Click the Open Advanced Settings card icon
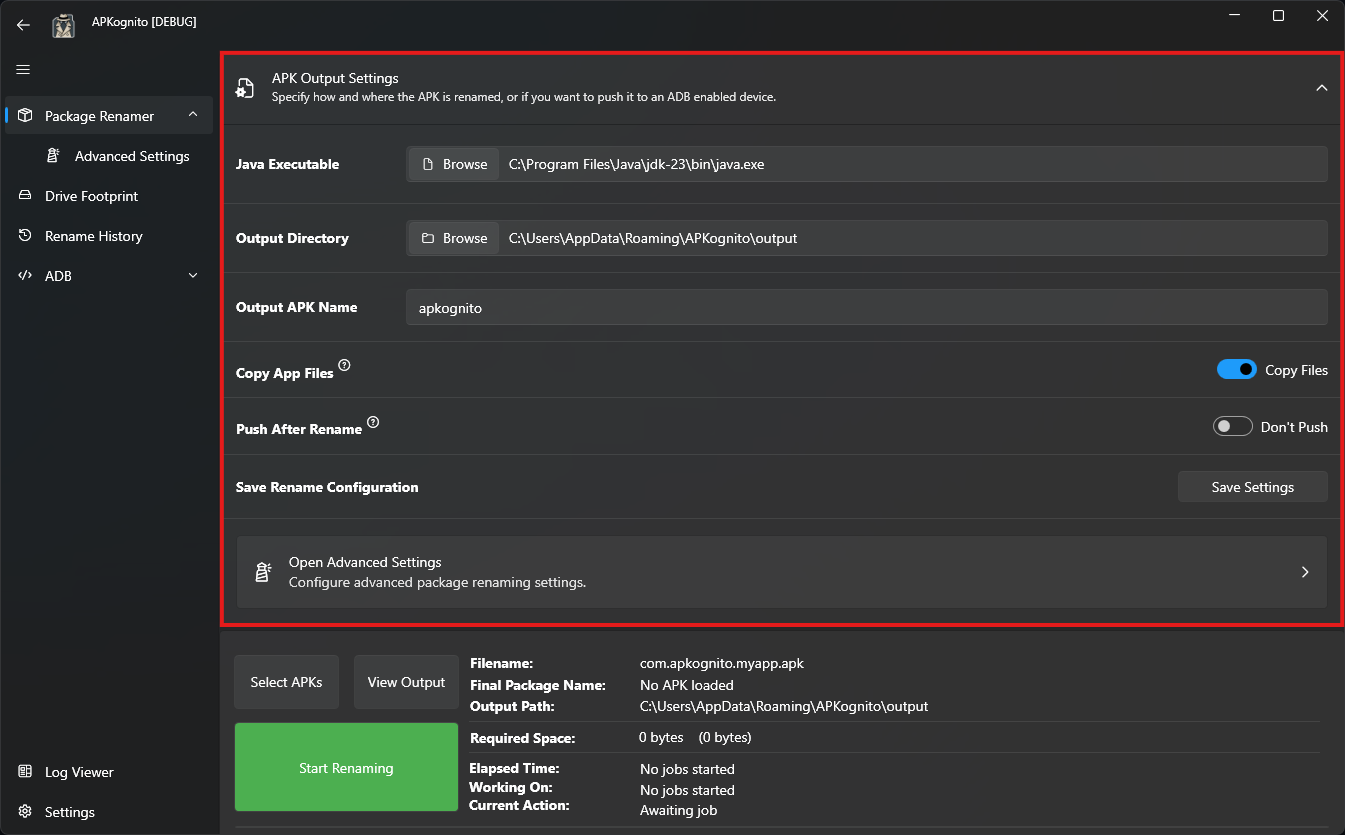1345x835 pixels. 263,572
